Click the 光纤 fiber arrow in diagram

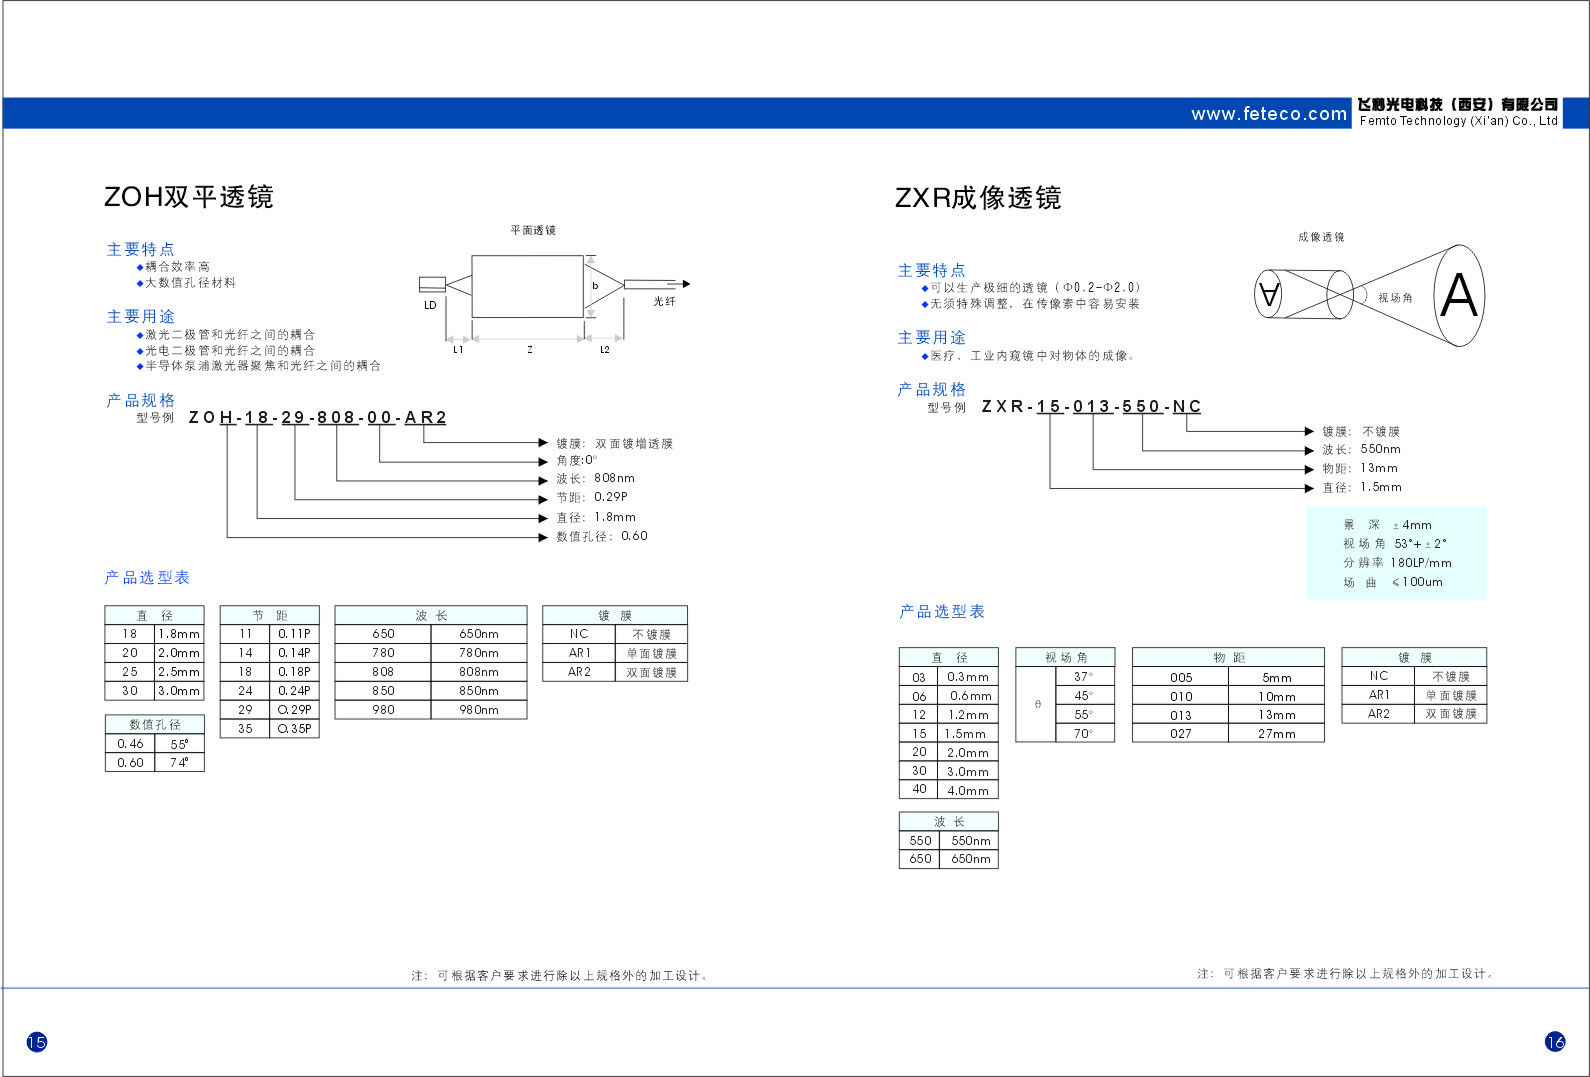pyautogui.click(x=657, y=285)
